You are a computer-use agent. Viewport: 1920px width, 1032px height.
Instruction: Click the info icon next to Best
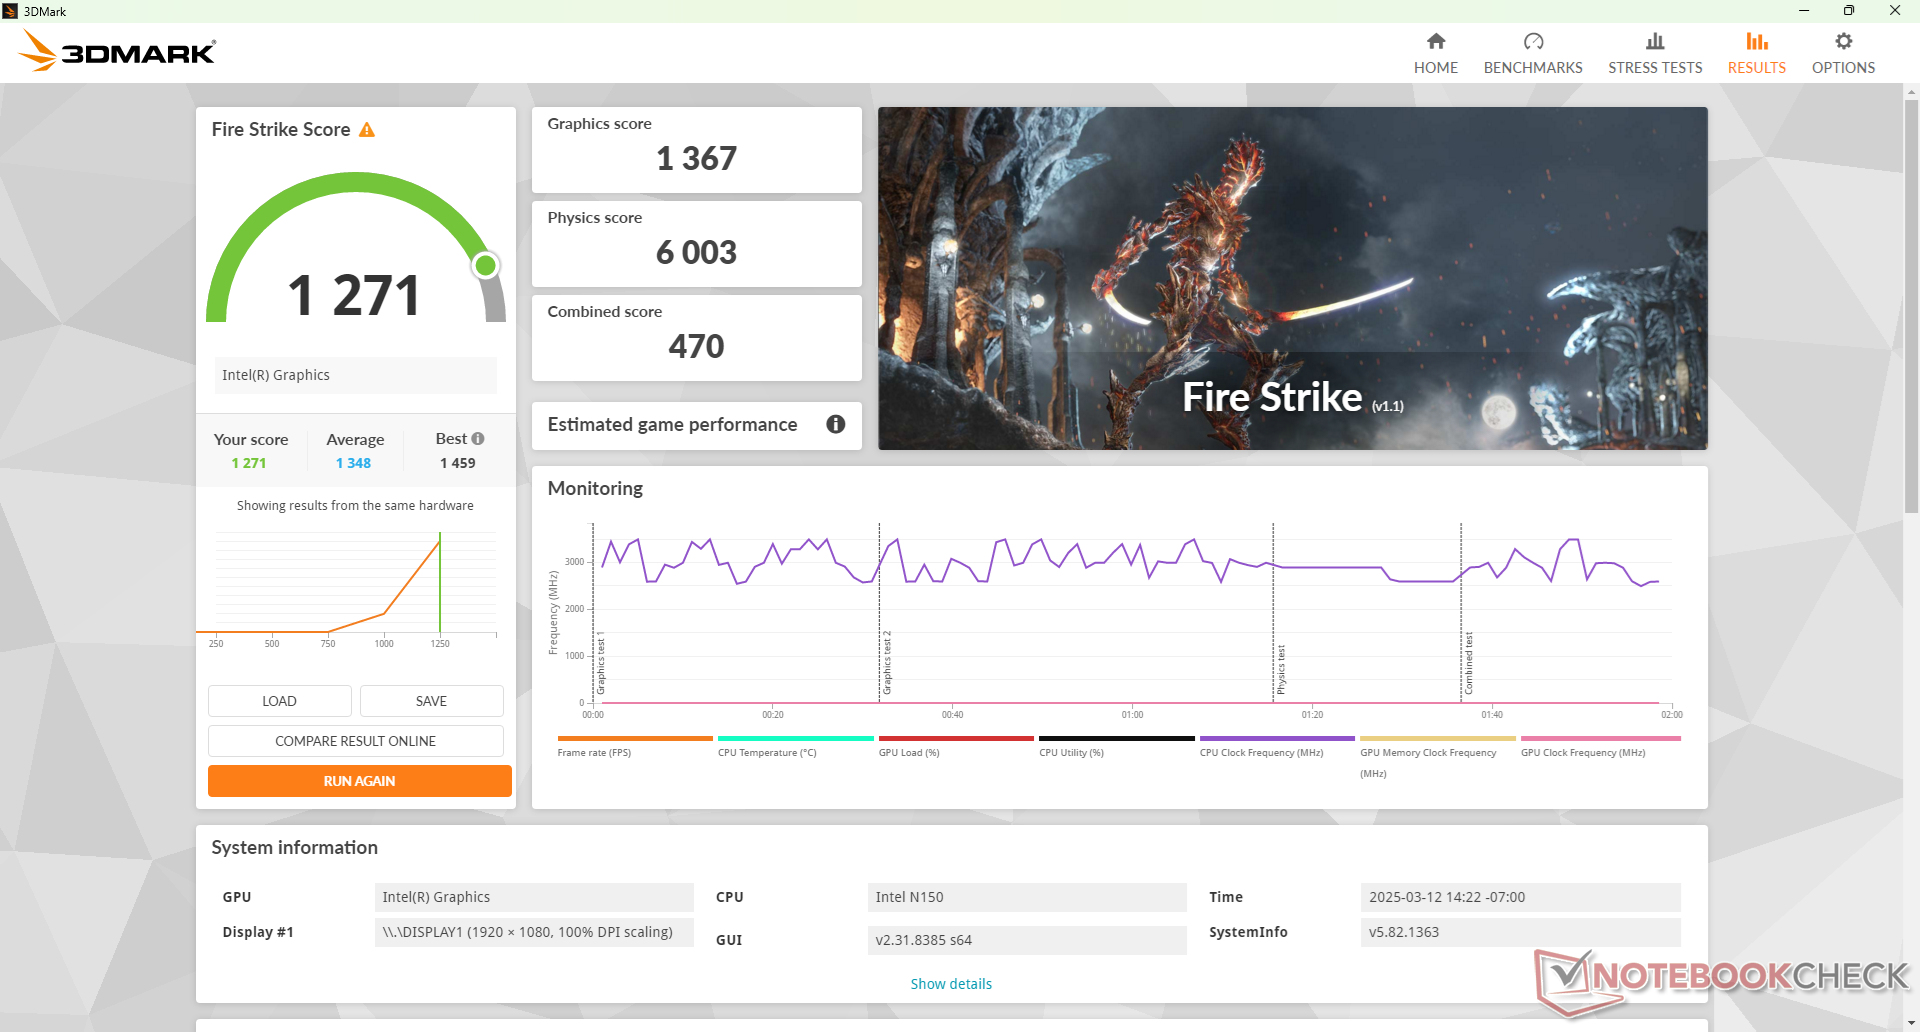tap(478, 439)
